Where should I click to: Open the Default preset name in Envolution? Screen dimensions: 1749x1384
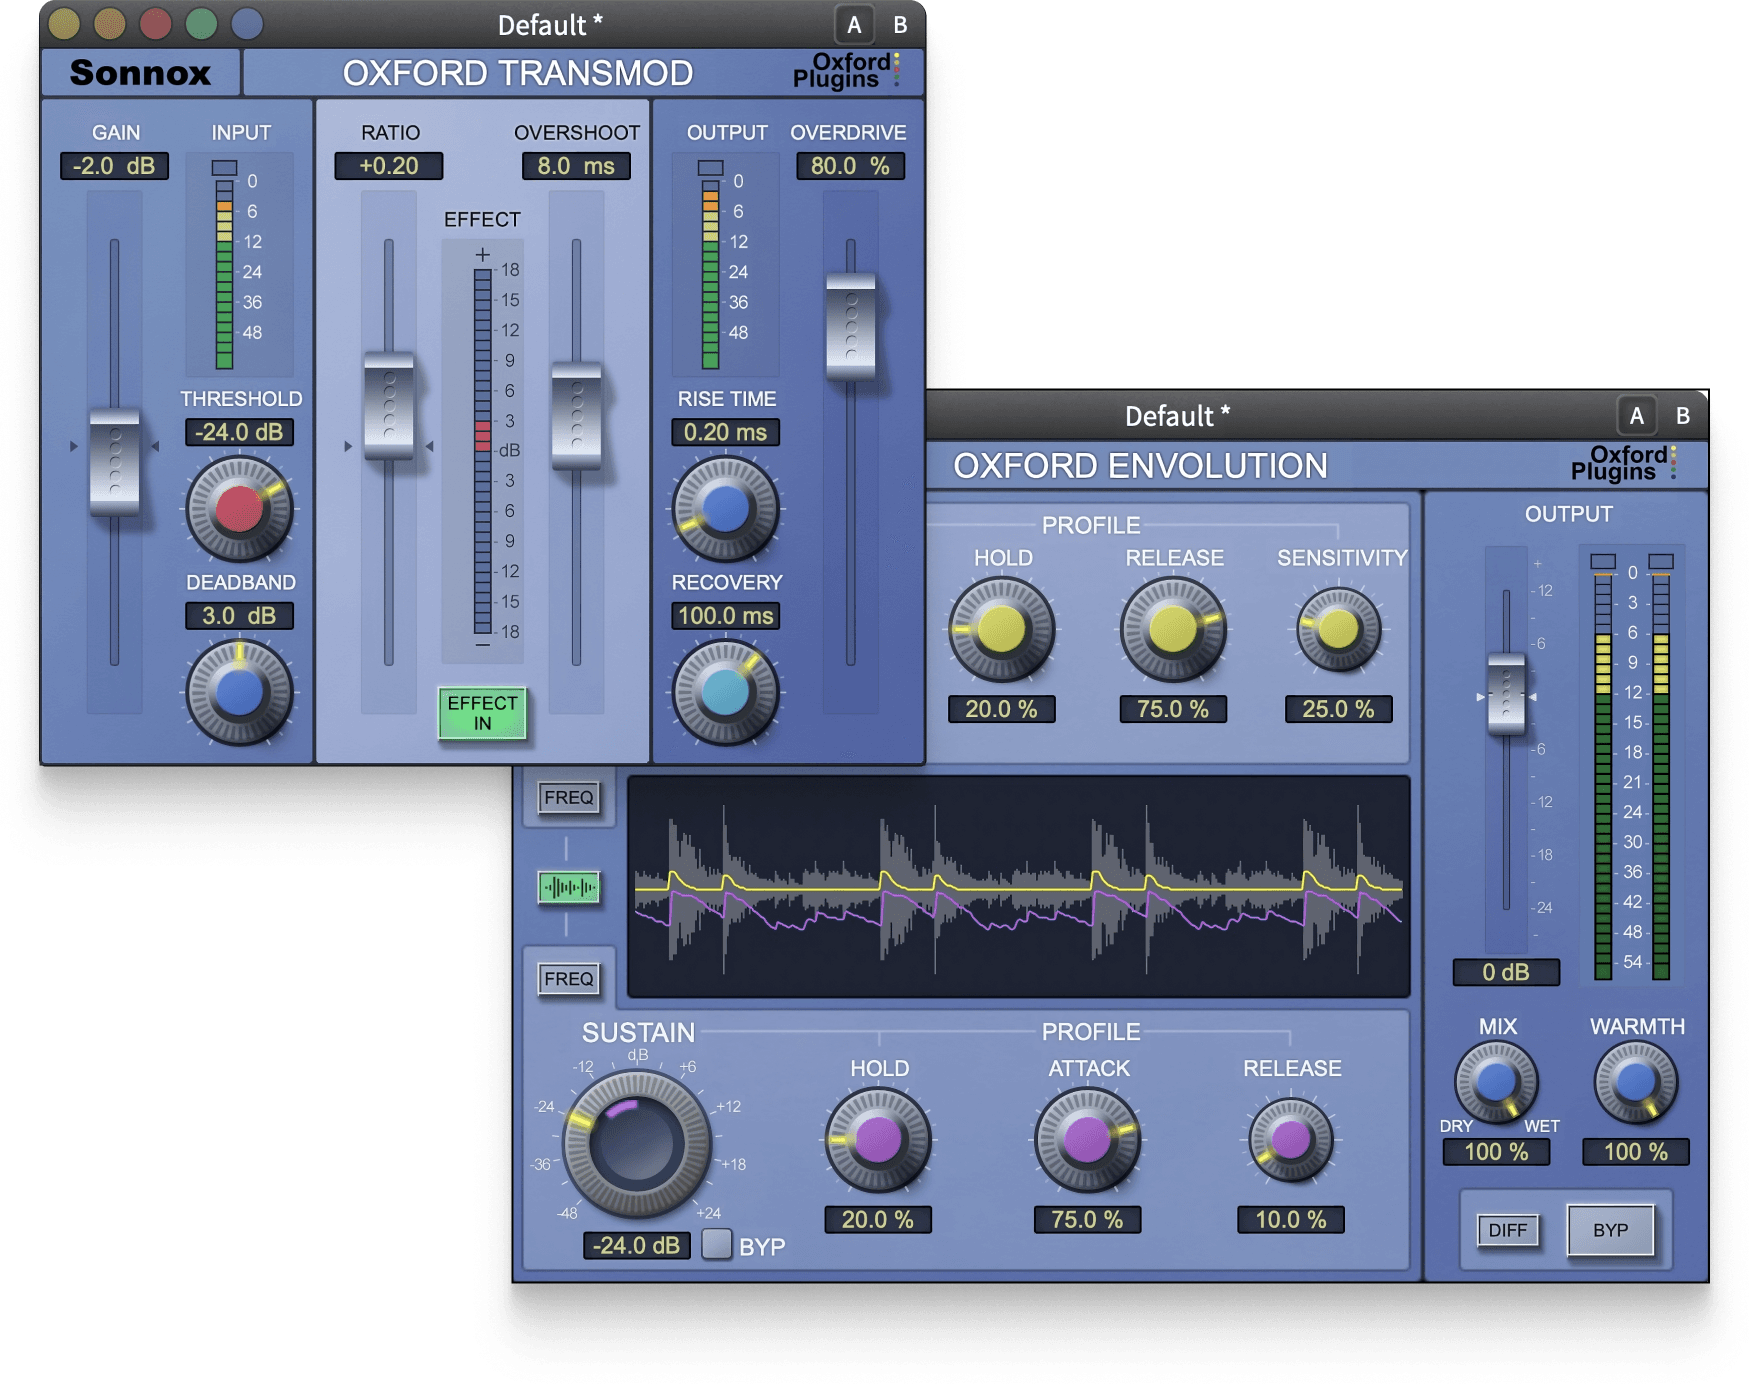(1176, 416)
